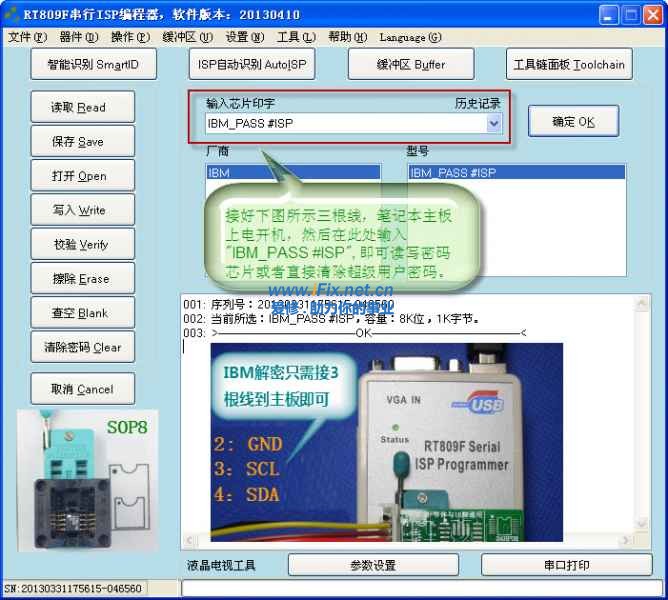The image size is (668, 600).
Task: Click the 参数设置 button
Action: (x=373, y=565)
